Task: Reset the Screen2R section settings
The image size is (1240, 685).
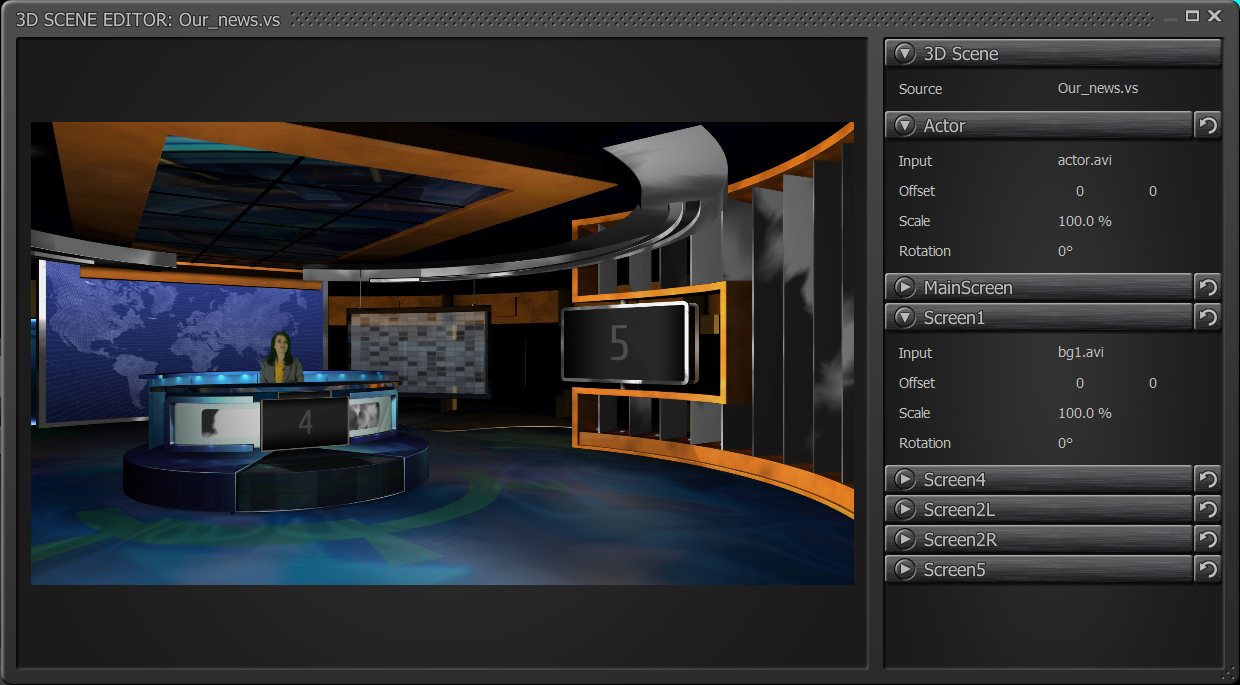Action: click(1208, 539)
